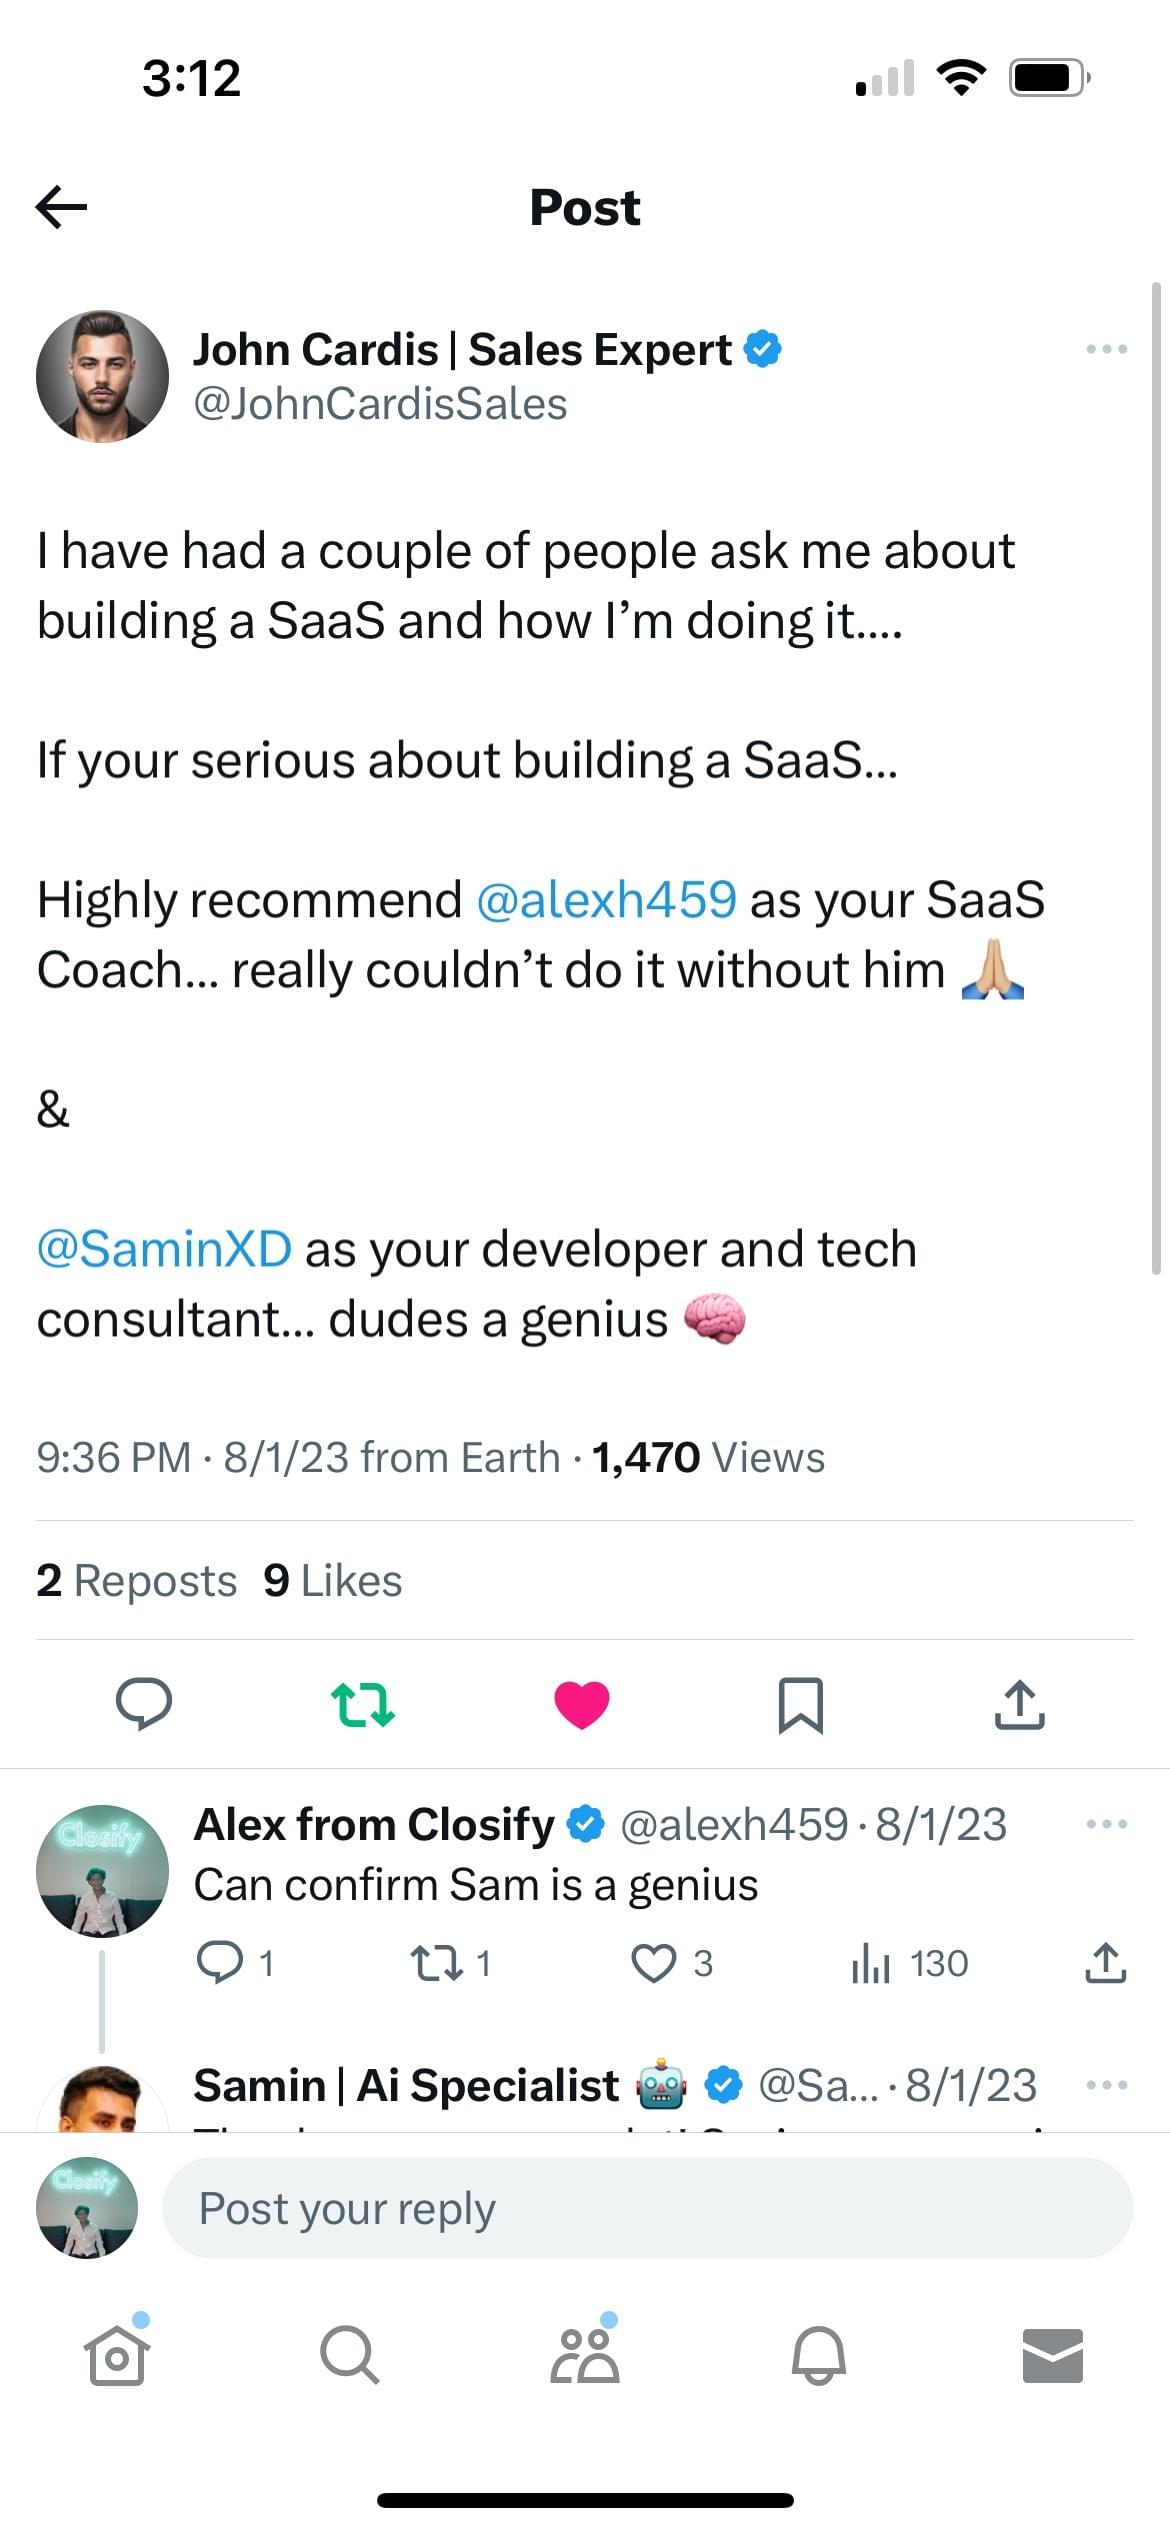1170x2532 pixels.
Task: Open more options on Samin's reply
Action: (1106, 2085)
